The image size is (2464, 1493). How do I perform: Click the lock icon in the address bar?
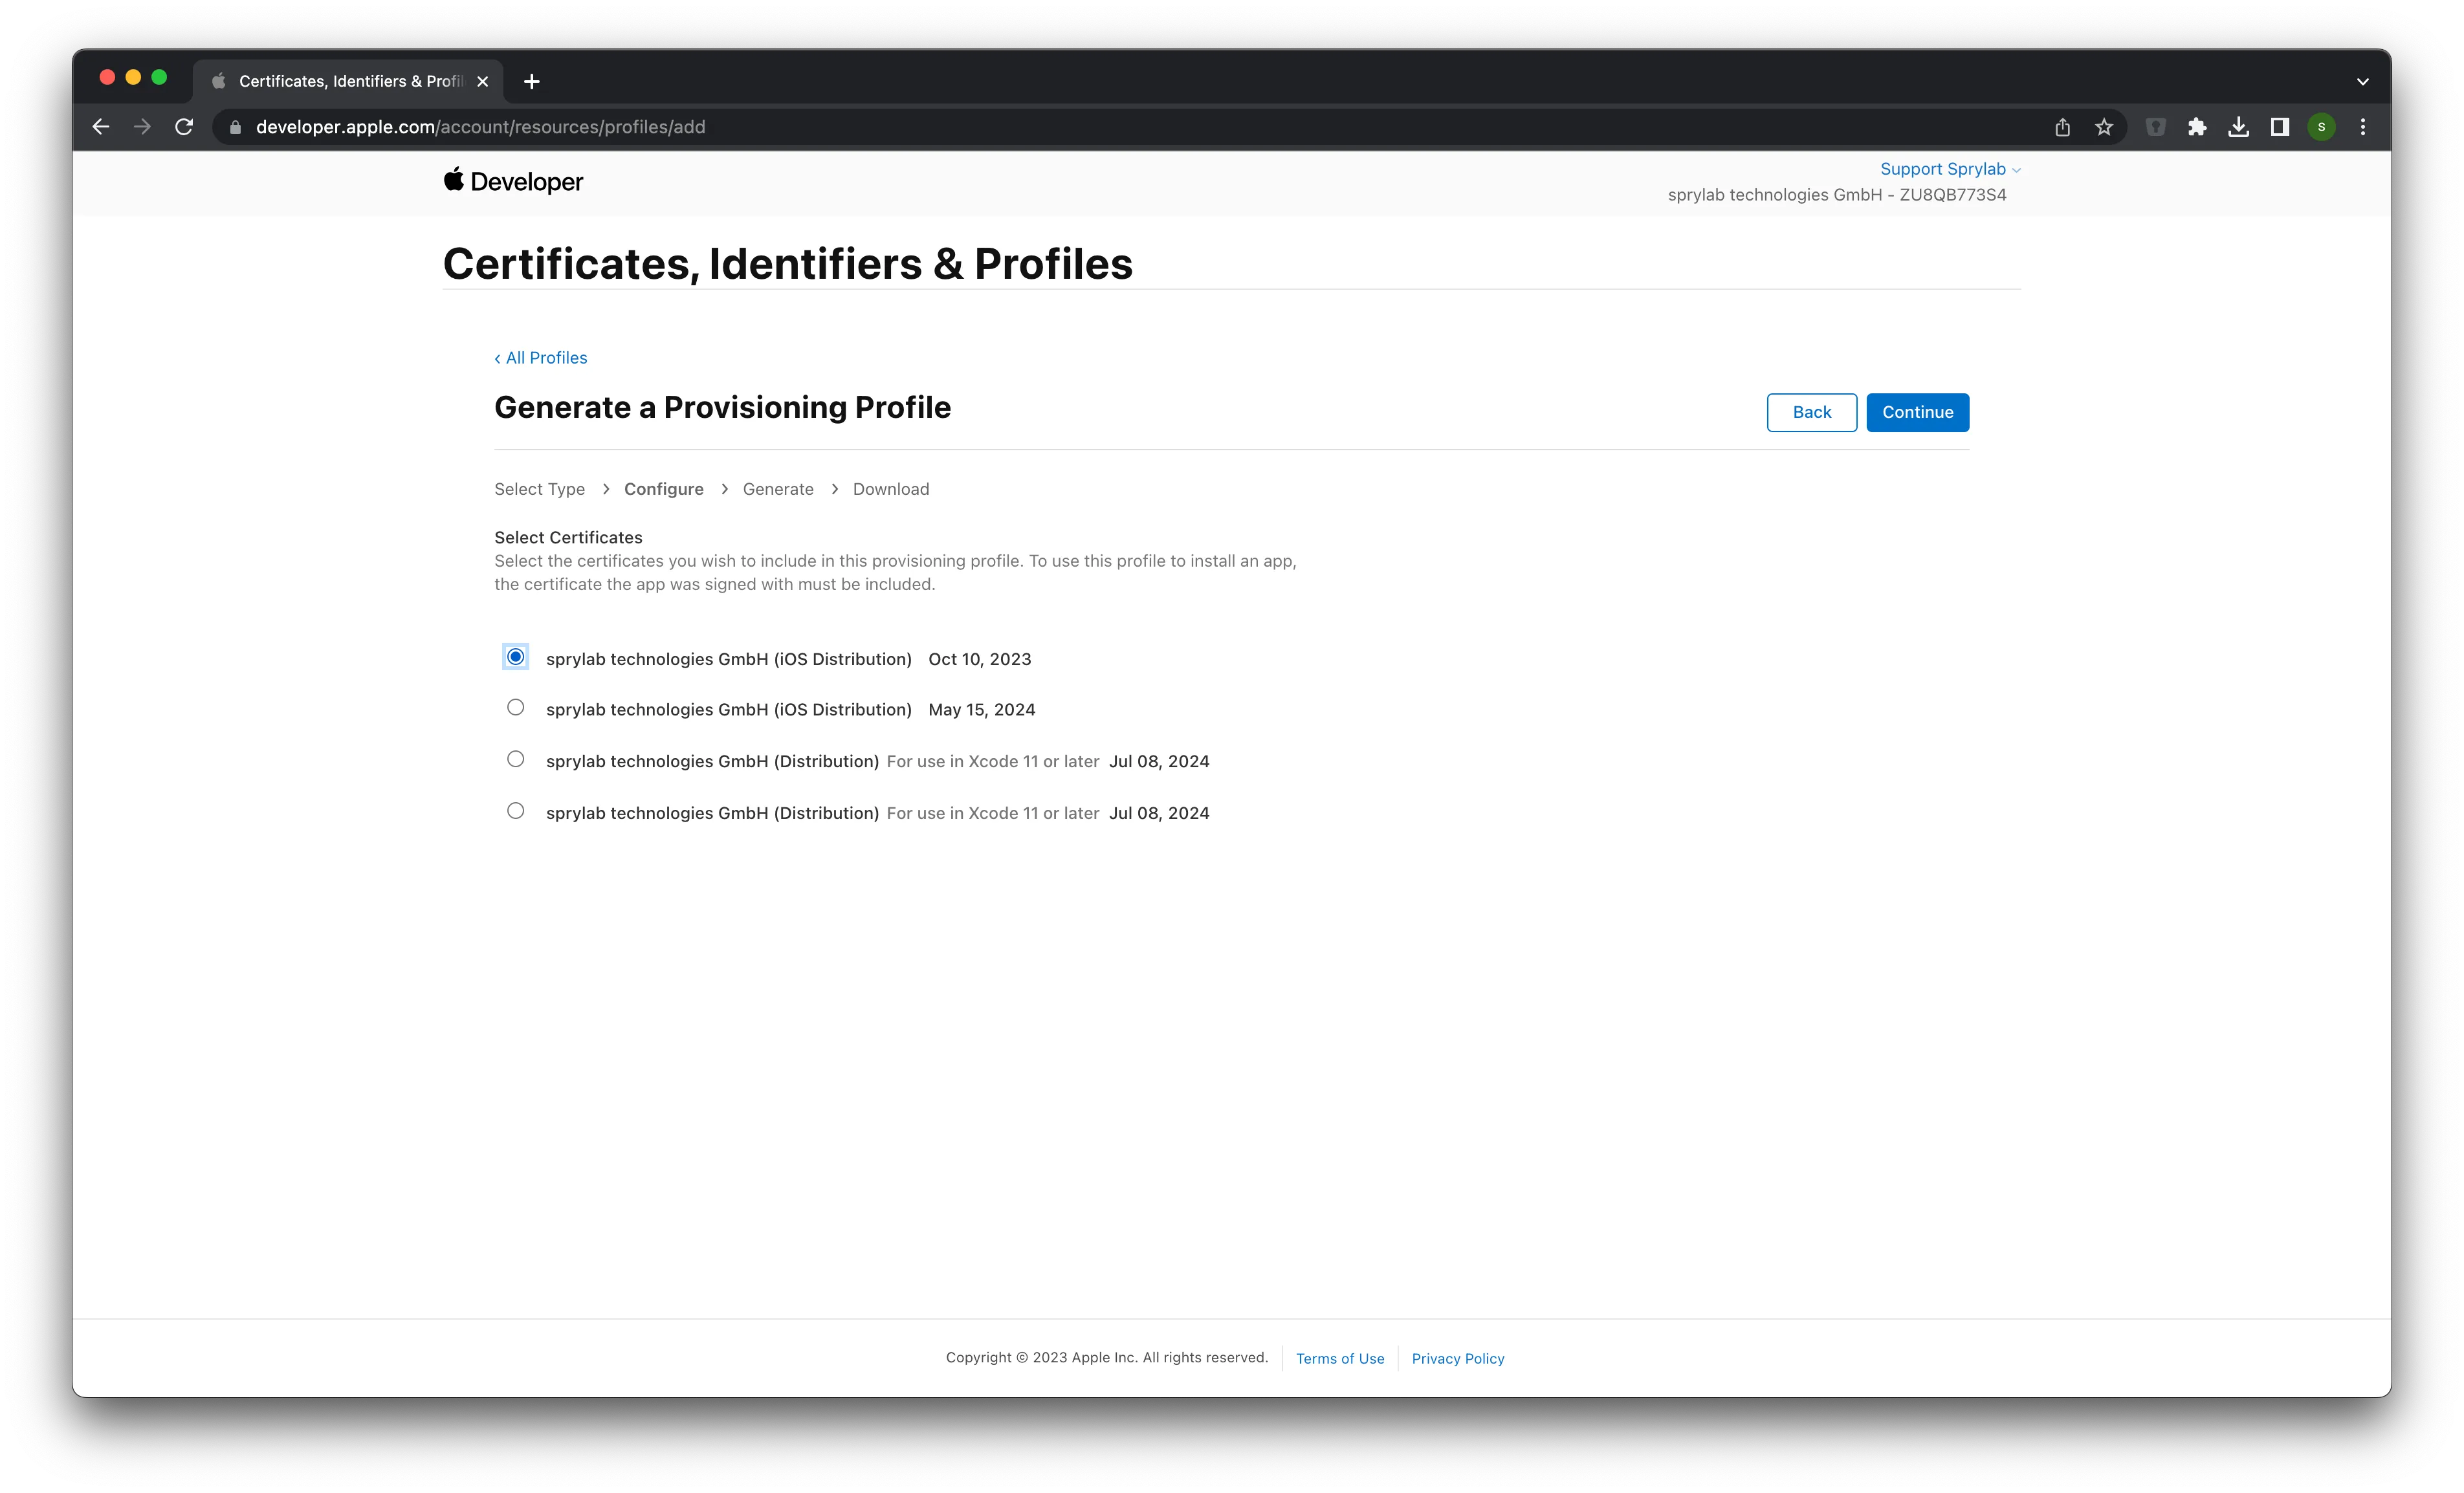[236, 127]
